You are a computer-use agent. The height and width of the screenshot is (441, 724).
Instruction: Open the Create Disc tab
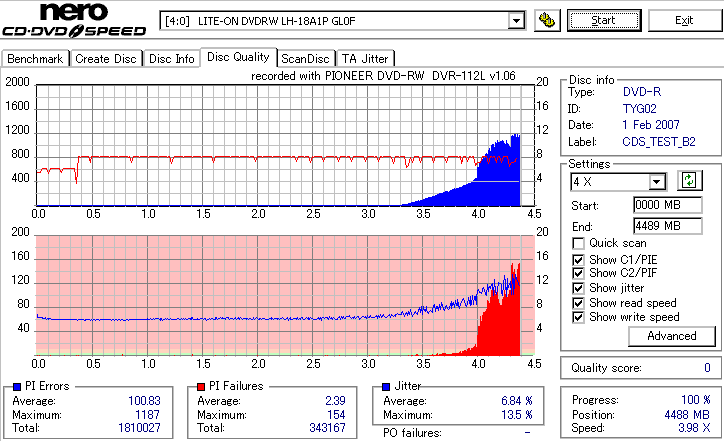[x=106, y=59]
